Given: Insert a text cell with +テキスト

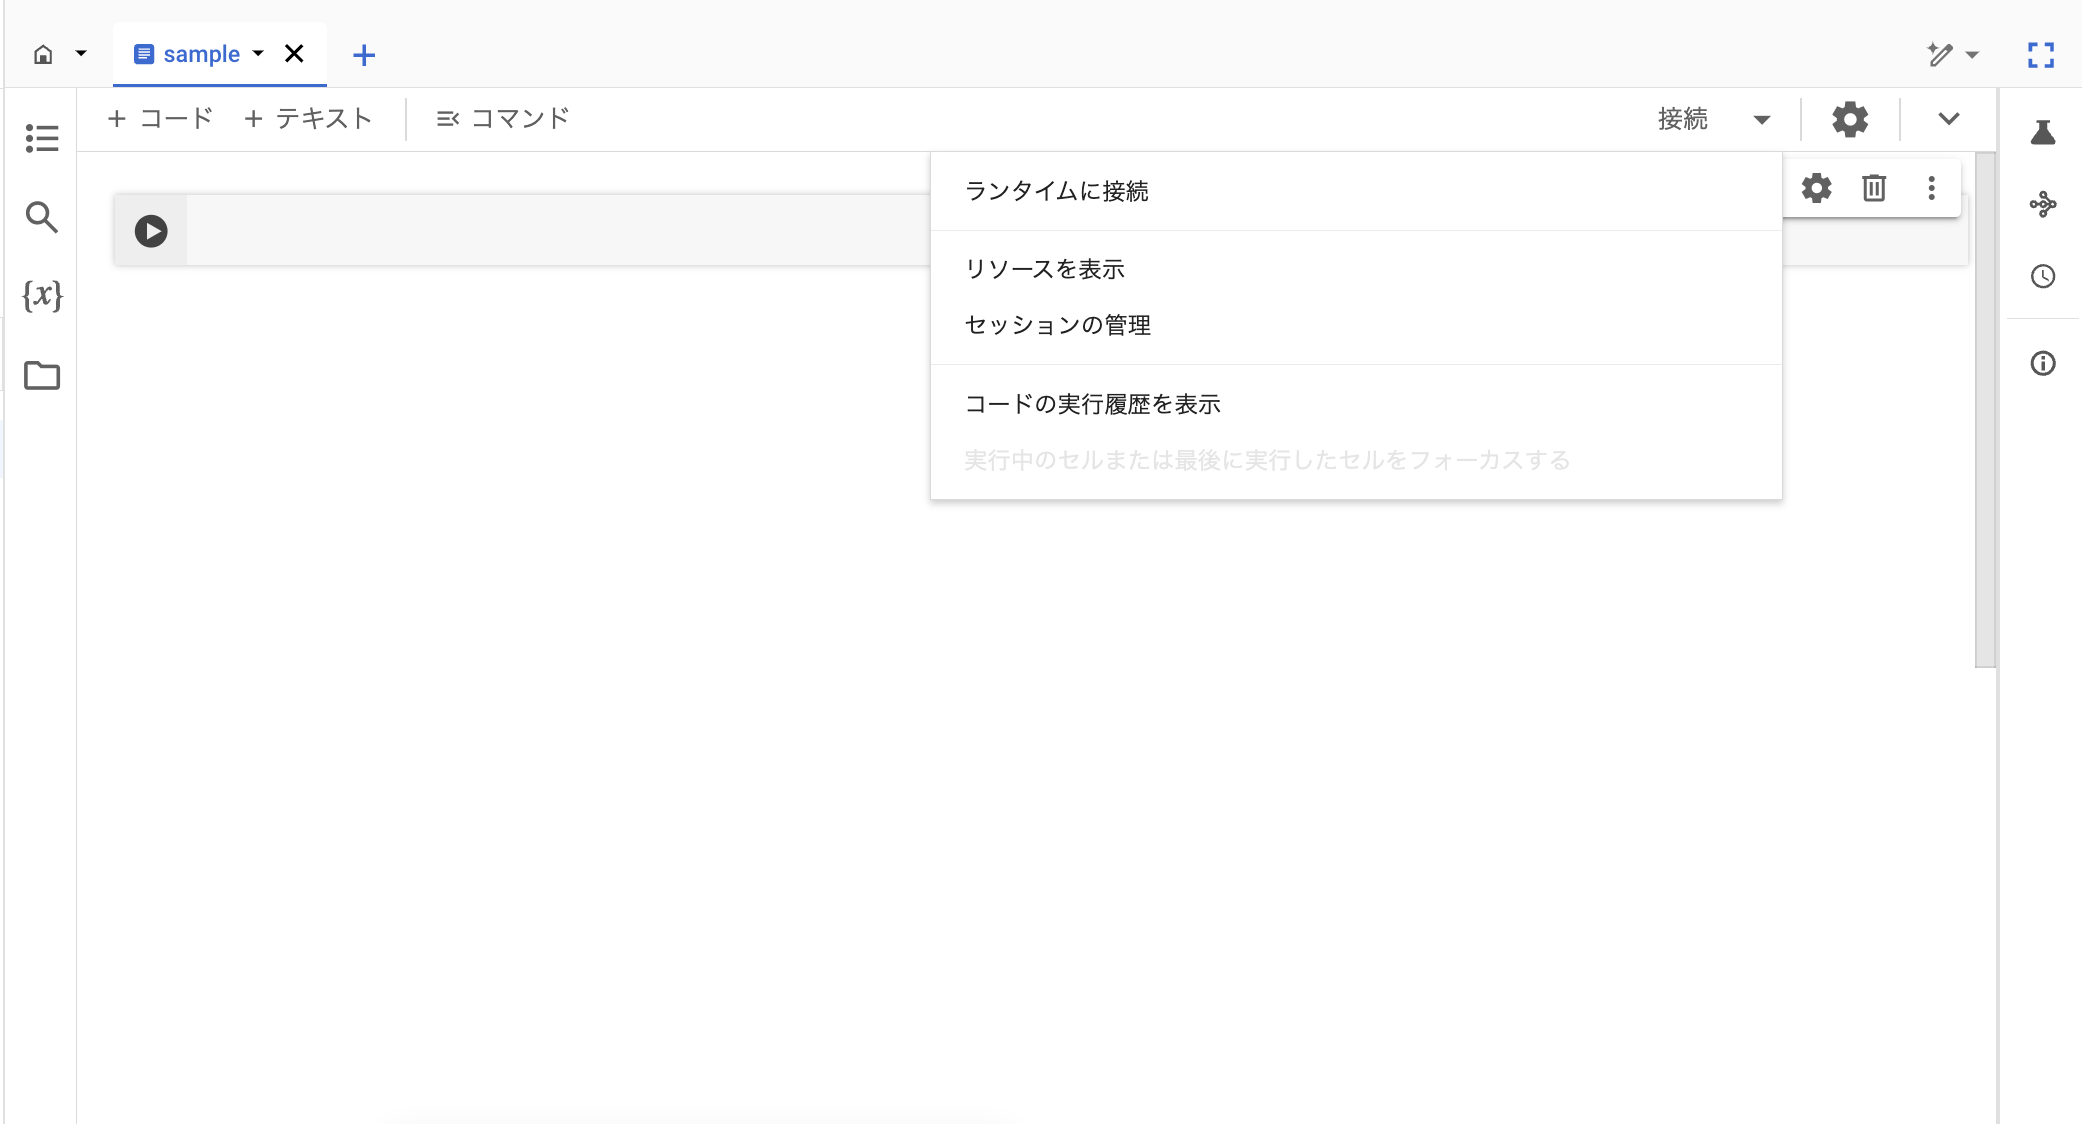Looking at the screenshot, I should pyautogui.click(x=308, y=118).
